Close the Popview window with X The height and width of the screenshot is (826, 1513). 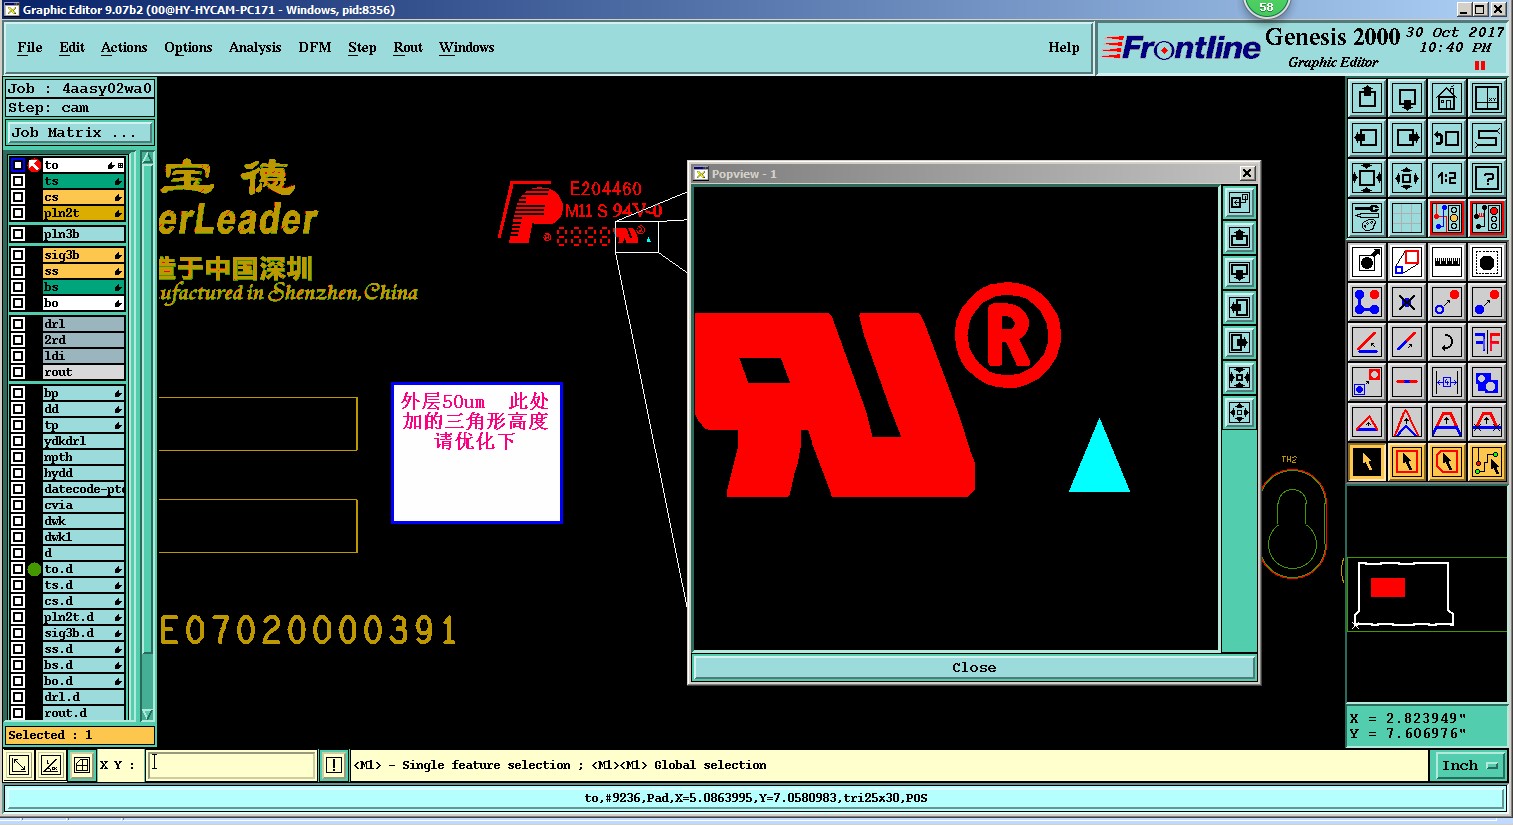coord(1247,173)
